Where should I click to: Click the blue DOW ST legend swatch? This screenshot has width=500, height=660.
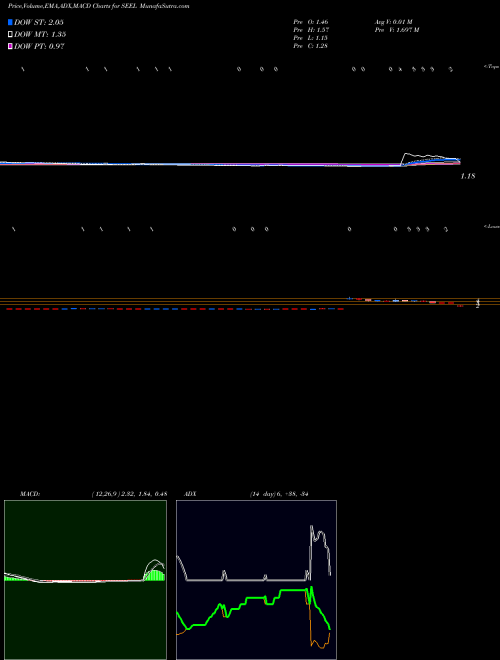(x=10, y=22)
